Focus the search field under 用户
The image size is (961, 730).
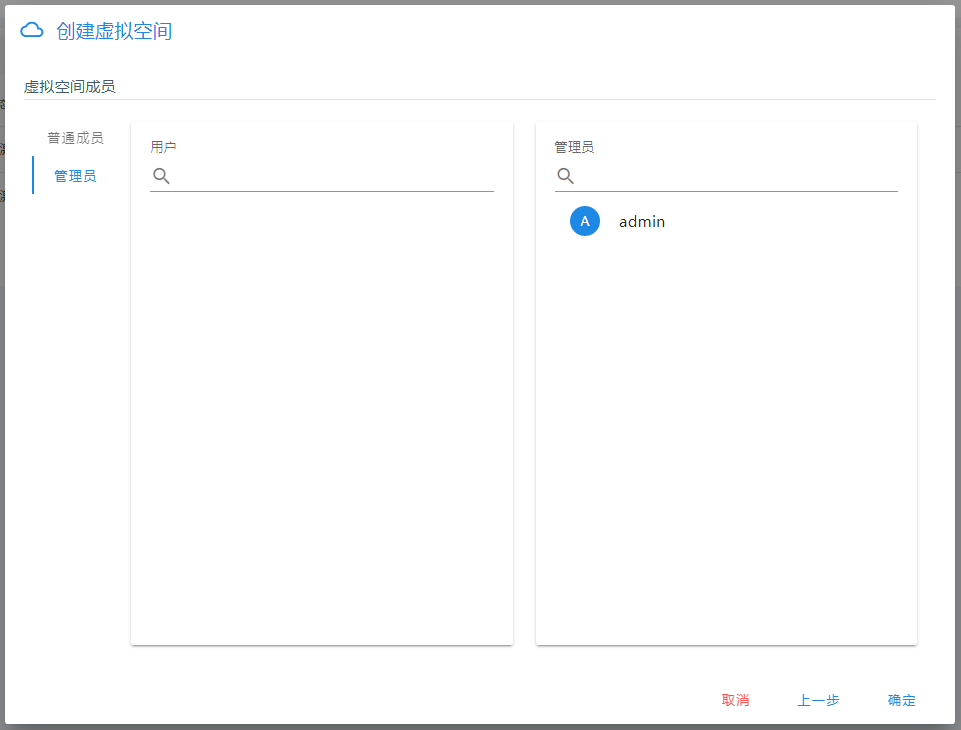[334, 177]
